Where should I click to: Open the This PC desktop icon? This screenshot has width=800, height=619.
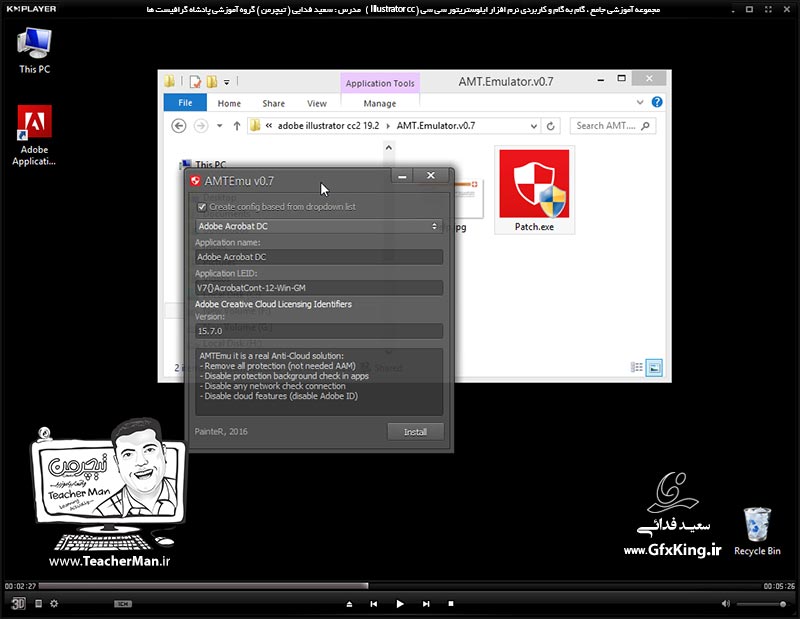34,51
